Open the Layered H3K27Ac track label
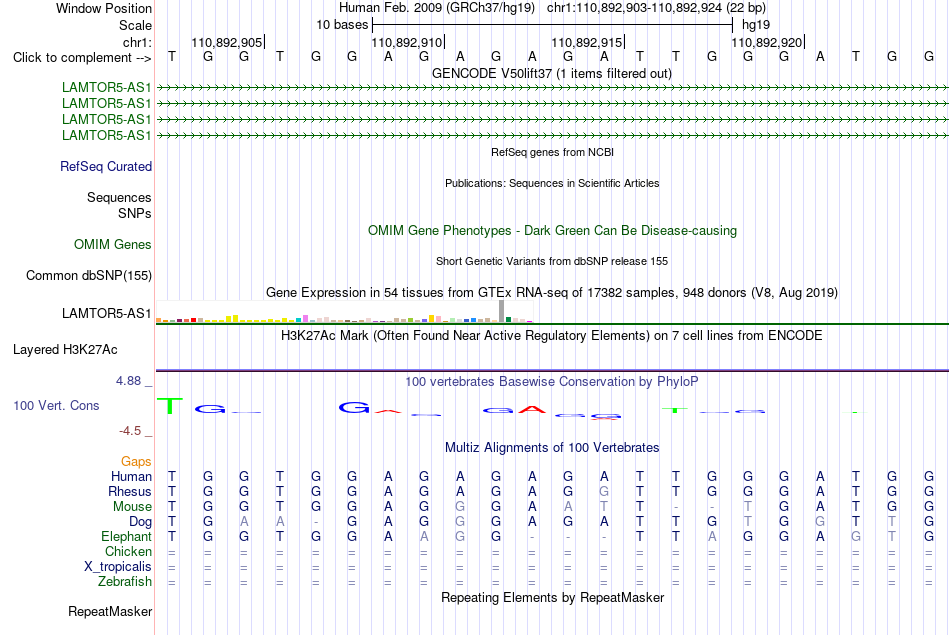Screen dimensions: 950x635 point(65,350)
